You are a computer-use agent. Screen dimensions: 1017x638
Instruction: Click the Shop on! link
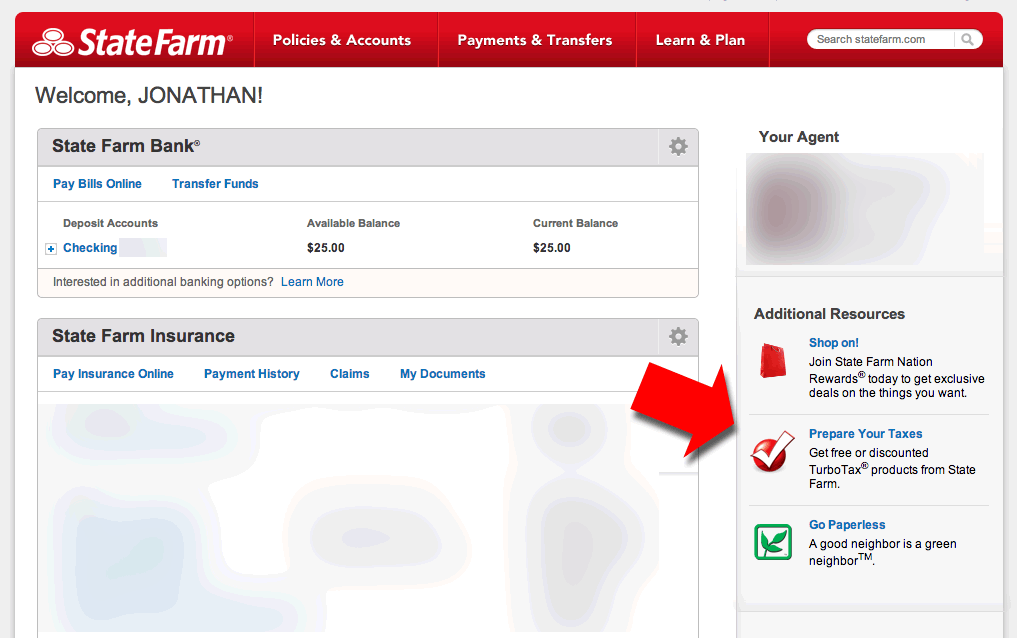pyautogui.click(x=833, y=343)
